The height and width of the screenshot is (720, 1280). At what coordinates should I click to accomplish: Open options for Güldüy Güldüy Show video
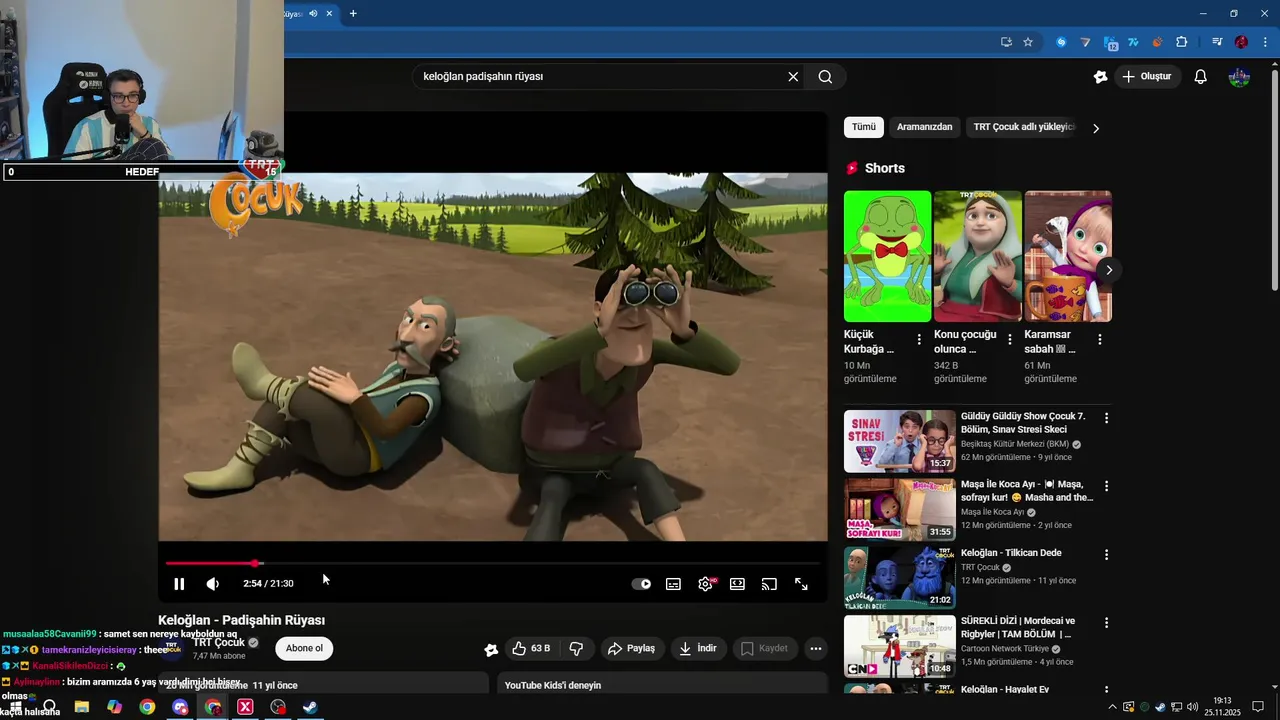pos(1106,418)
